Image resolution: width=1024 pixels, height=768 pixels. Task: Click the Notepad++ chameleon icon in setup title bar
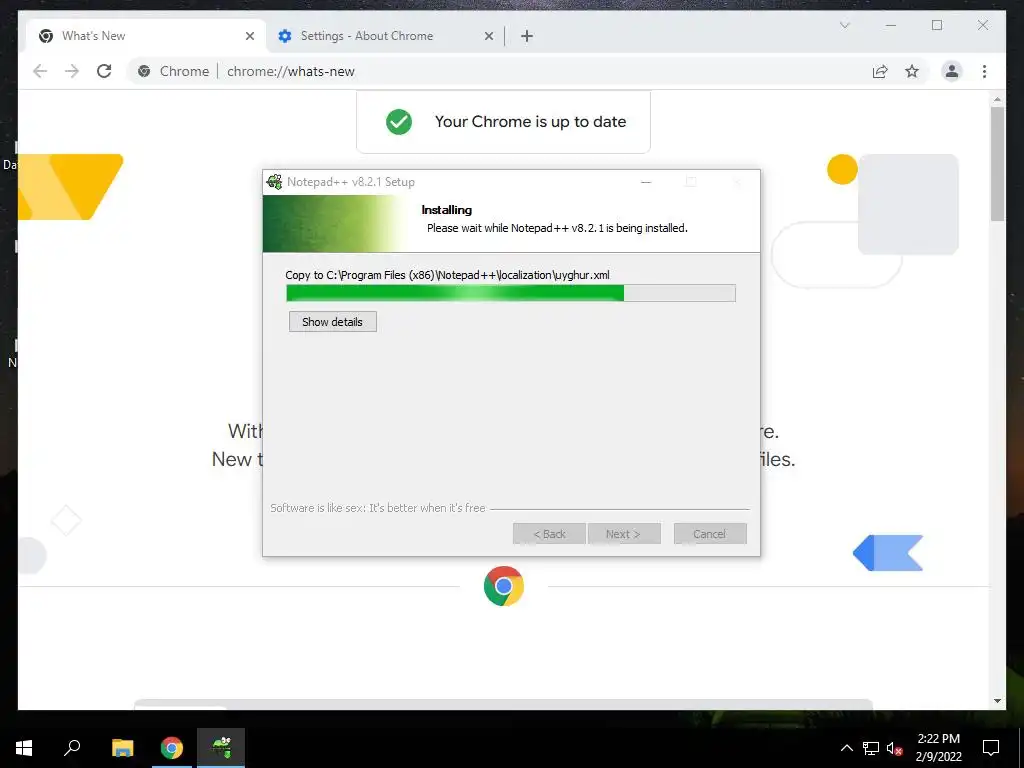(x=275, y=182)
